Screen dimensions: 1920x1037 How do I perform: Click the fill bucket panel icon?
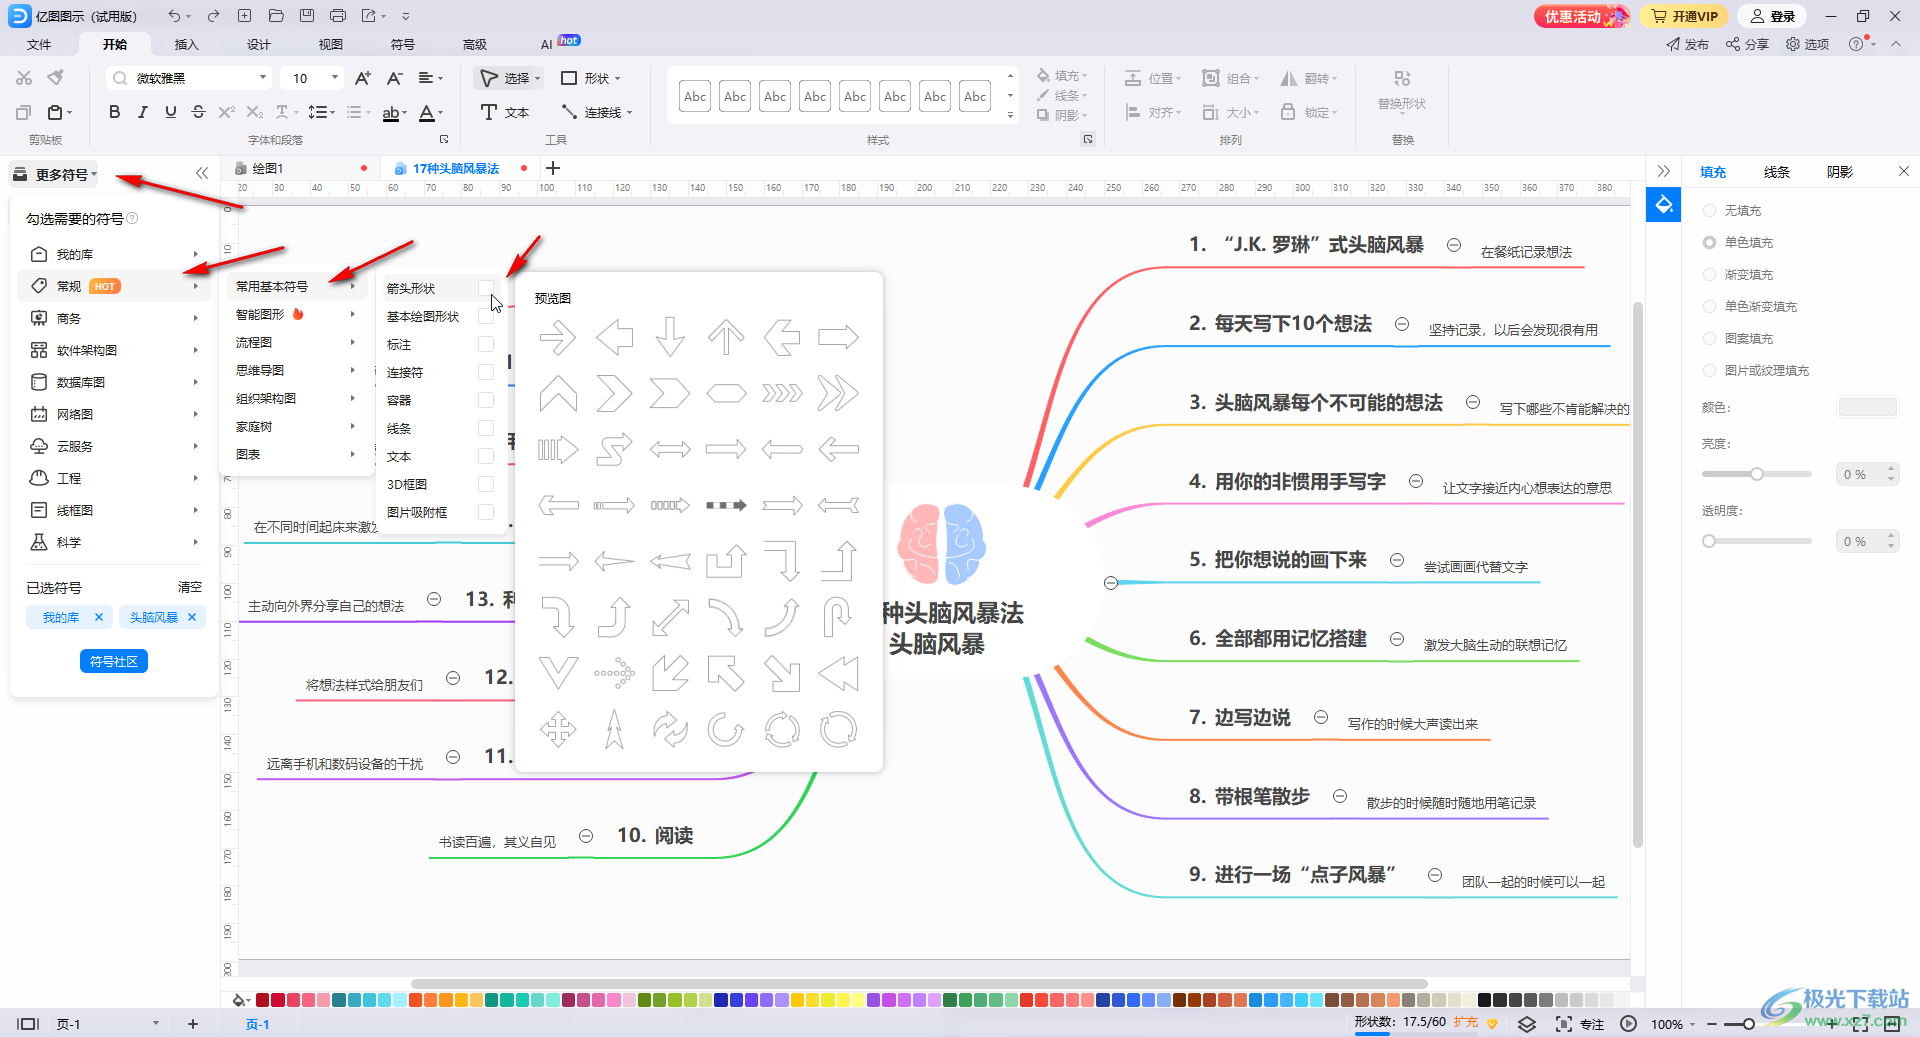(x=1664, y=205)
